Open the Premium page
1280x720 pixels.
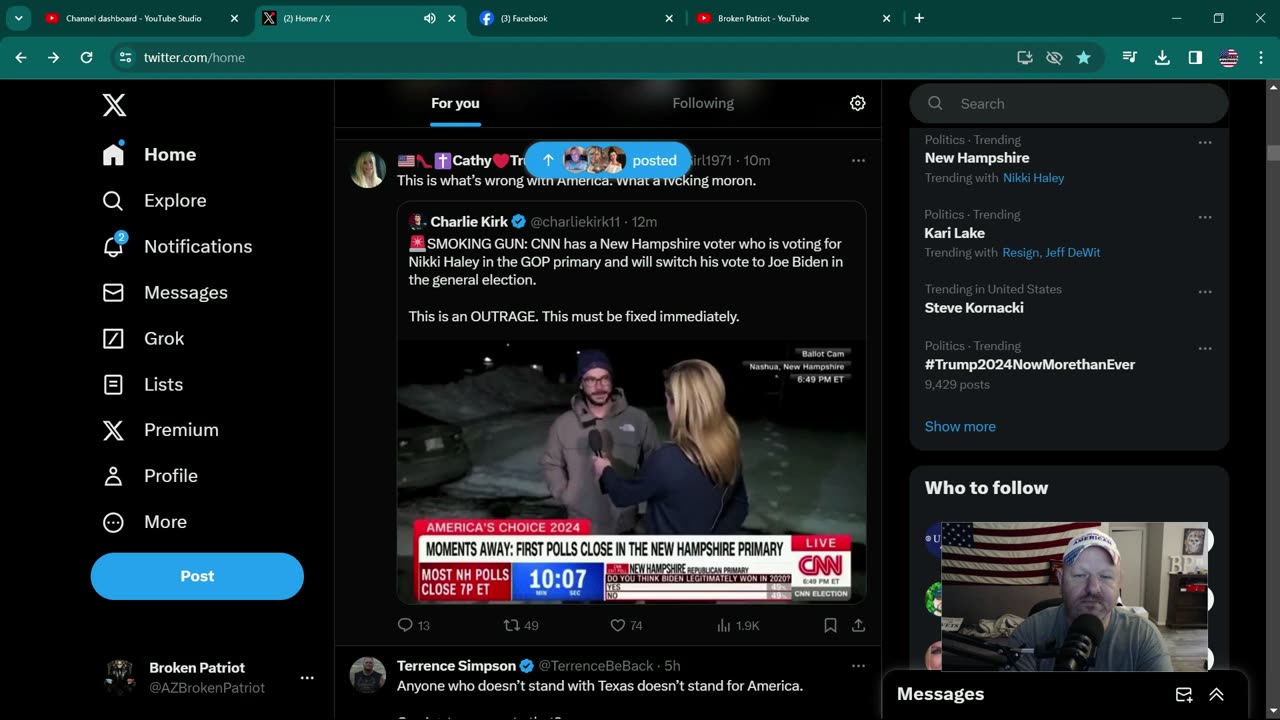(161, 430)
